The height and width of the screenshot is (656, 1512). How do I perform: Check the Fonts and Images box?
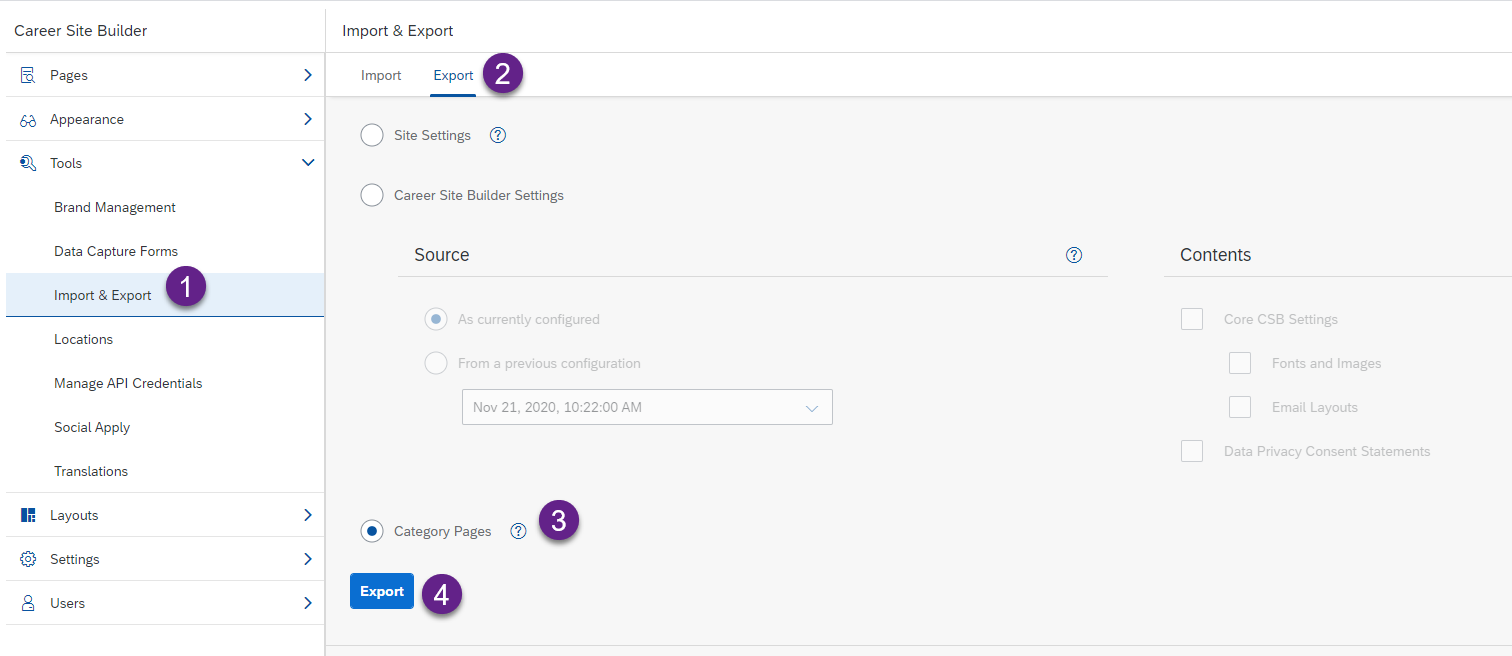pos(1240,363)
